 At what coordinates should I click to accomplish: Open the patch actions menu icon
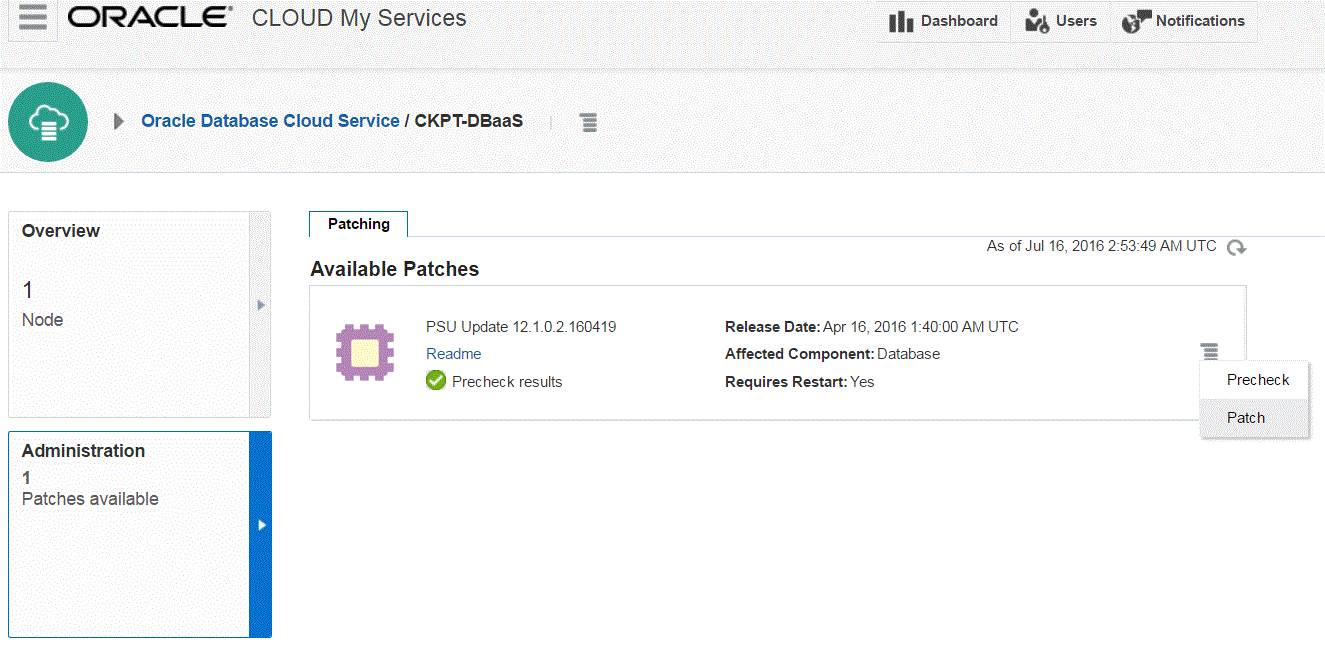[x=1210, y=351]
